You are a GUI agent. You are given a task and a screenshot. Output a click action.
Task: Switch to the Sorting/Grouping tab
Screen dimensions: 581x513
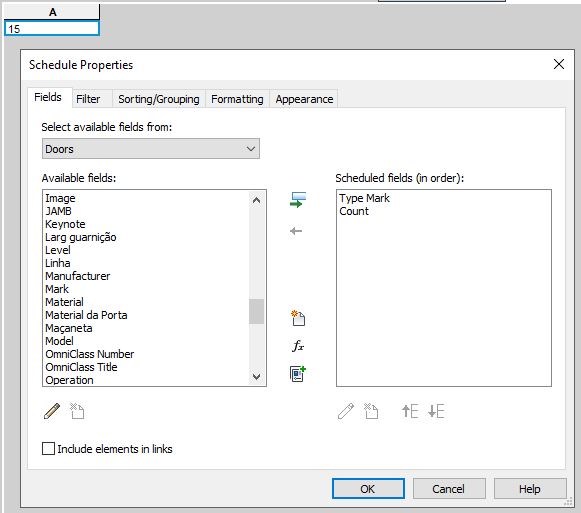(159, 99)
